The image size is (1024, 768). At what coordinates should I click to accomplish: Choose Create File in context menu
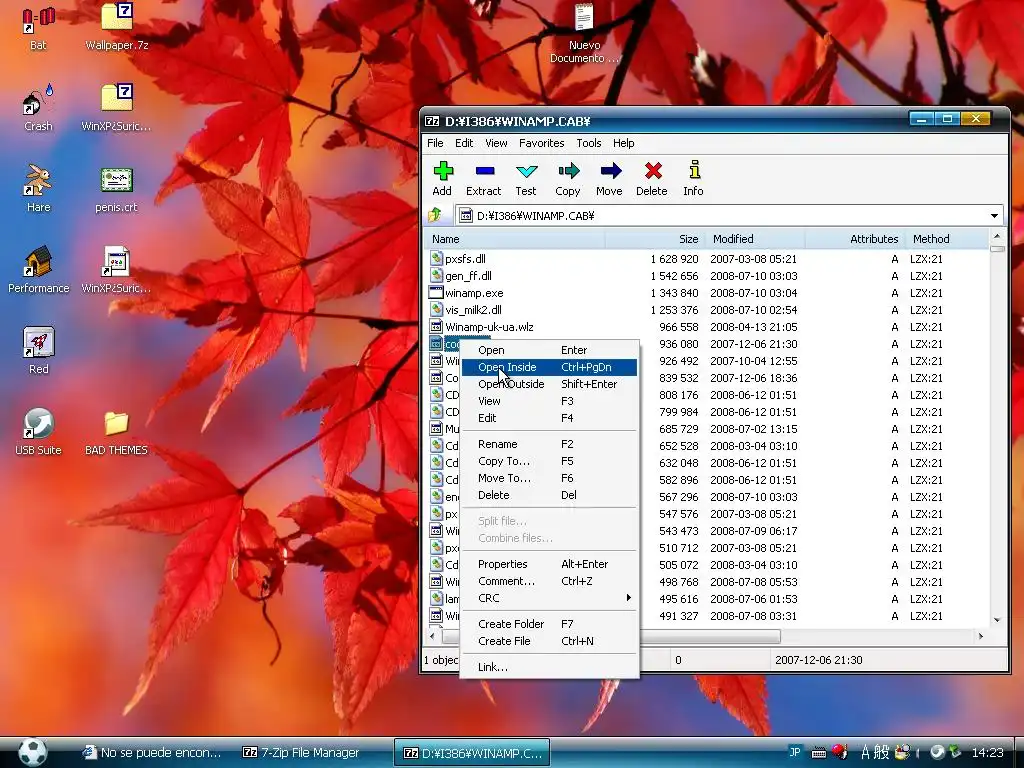point(549,641)
